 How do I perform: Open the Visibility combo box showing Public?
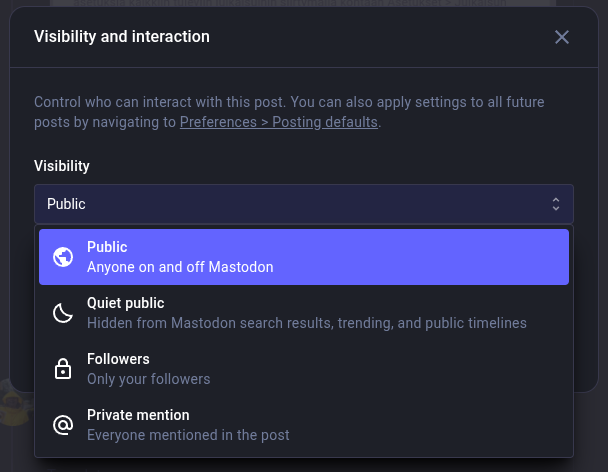(303, 204)
